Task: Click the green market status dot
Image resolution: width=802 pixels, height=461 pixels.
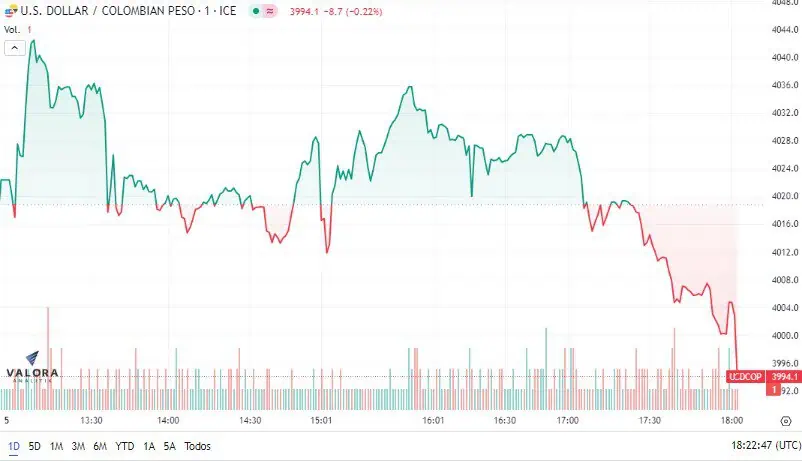Action: click(256, 11)
